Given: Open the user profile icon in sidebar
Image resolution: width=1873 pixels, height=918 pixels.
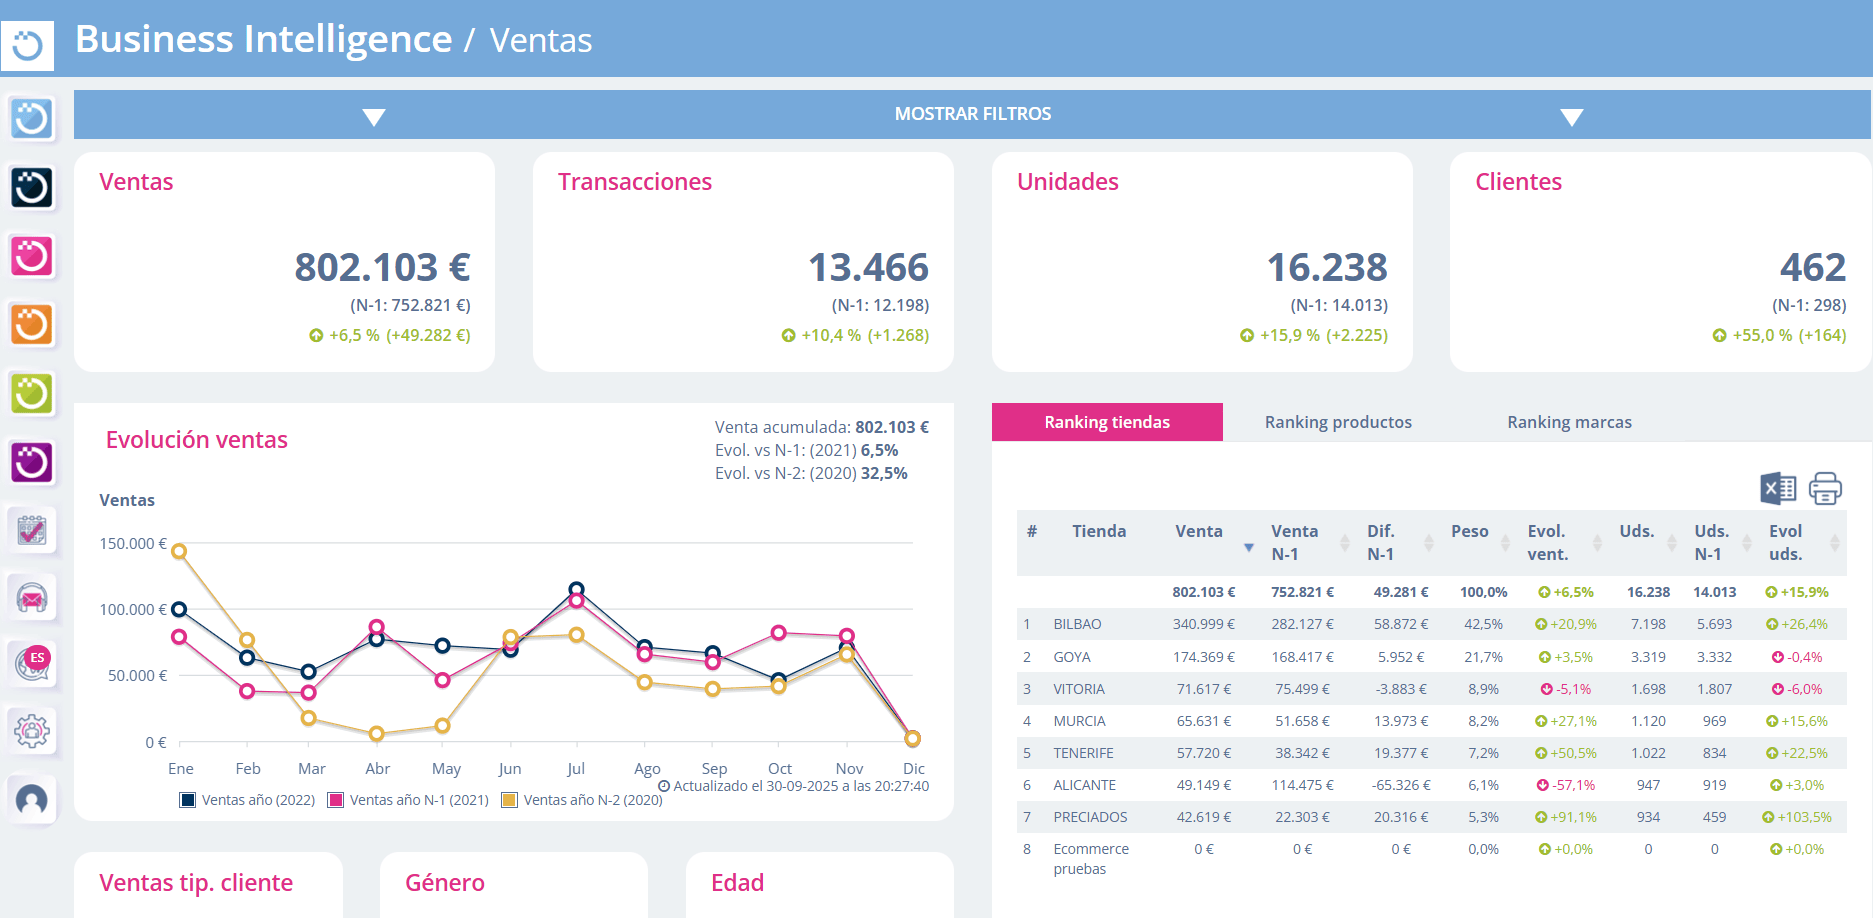Looking at the screenshot, I should 32,800.
